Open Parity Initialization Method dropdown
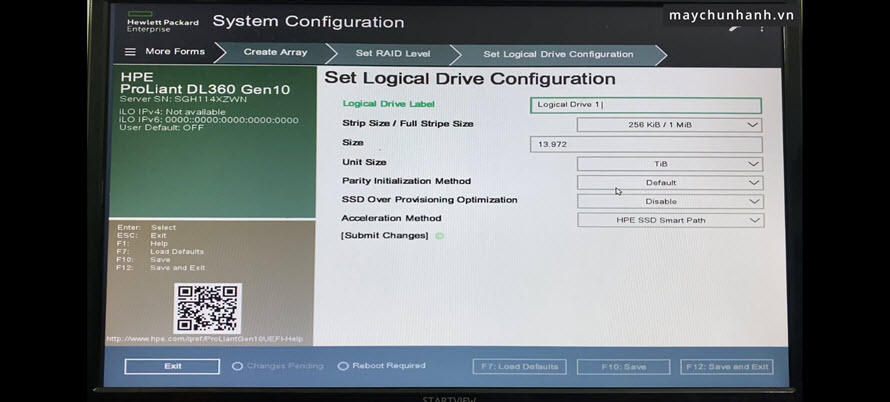The width and height of the screenshot is (890, 402). click(x=670, y=183)
